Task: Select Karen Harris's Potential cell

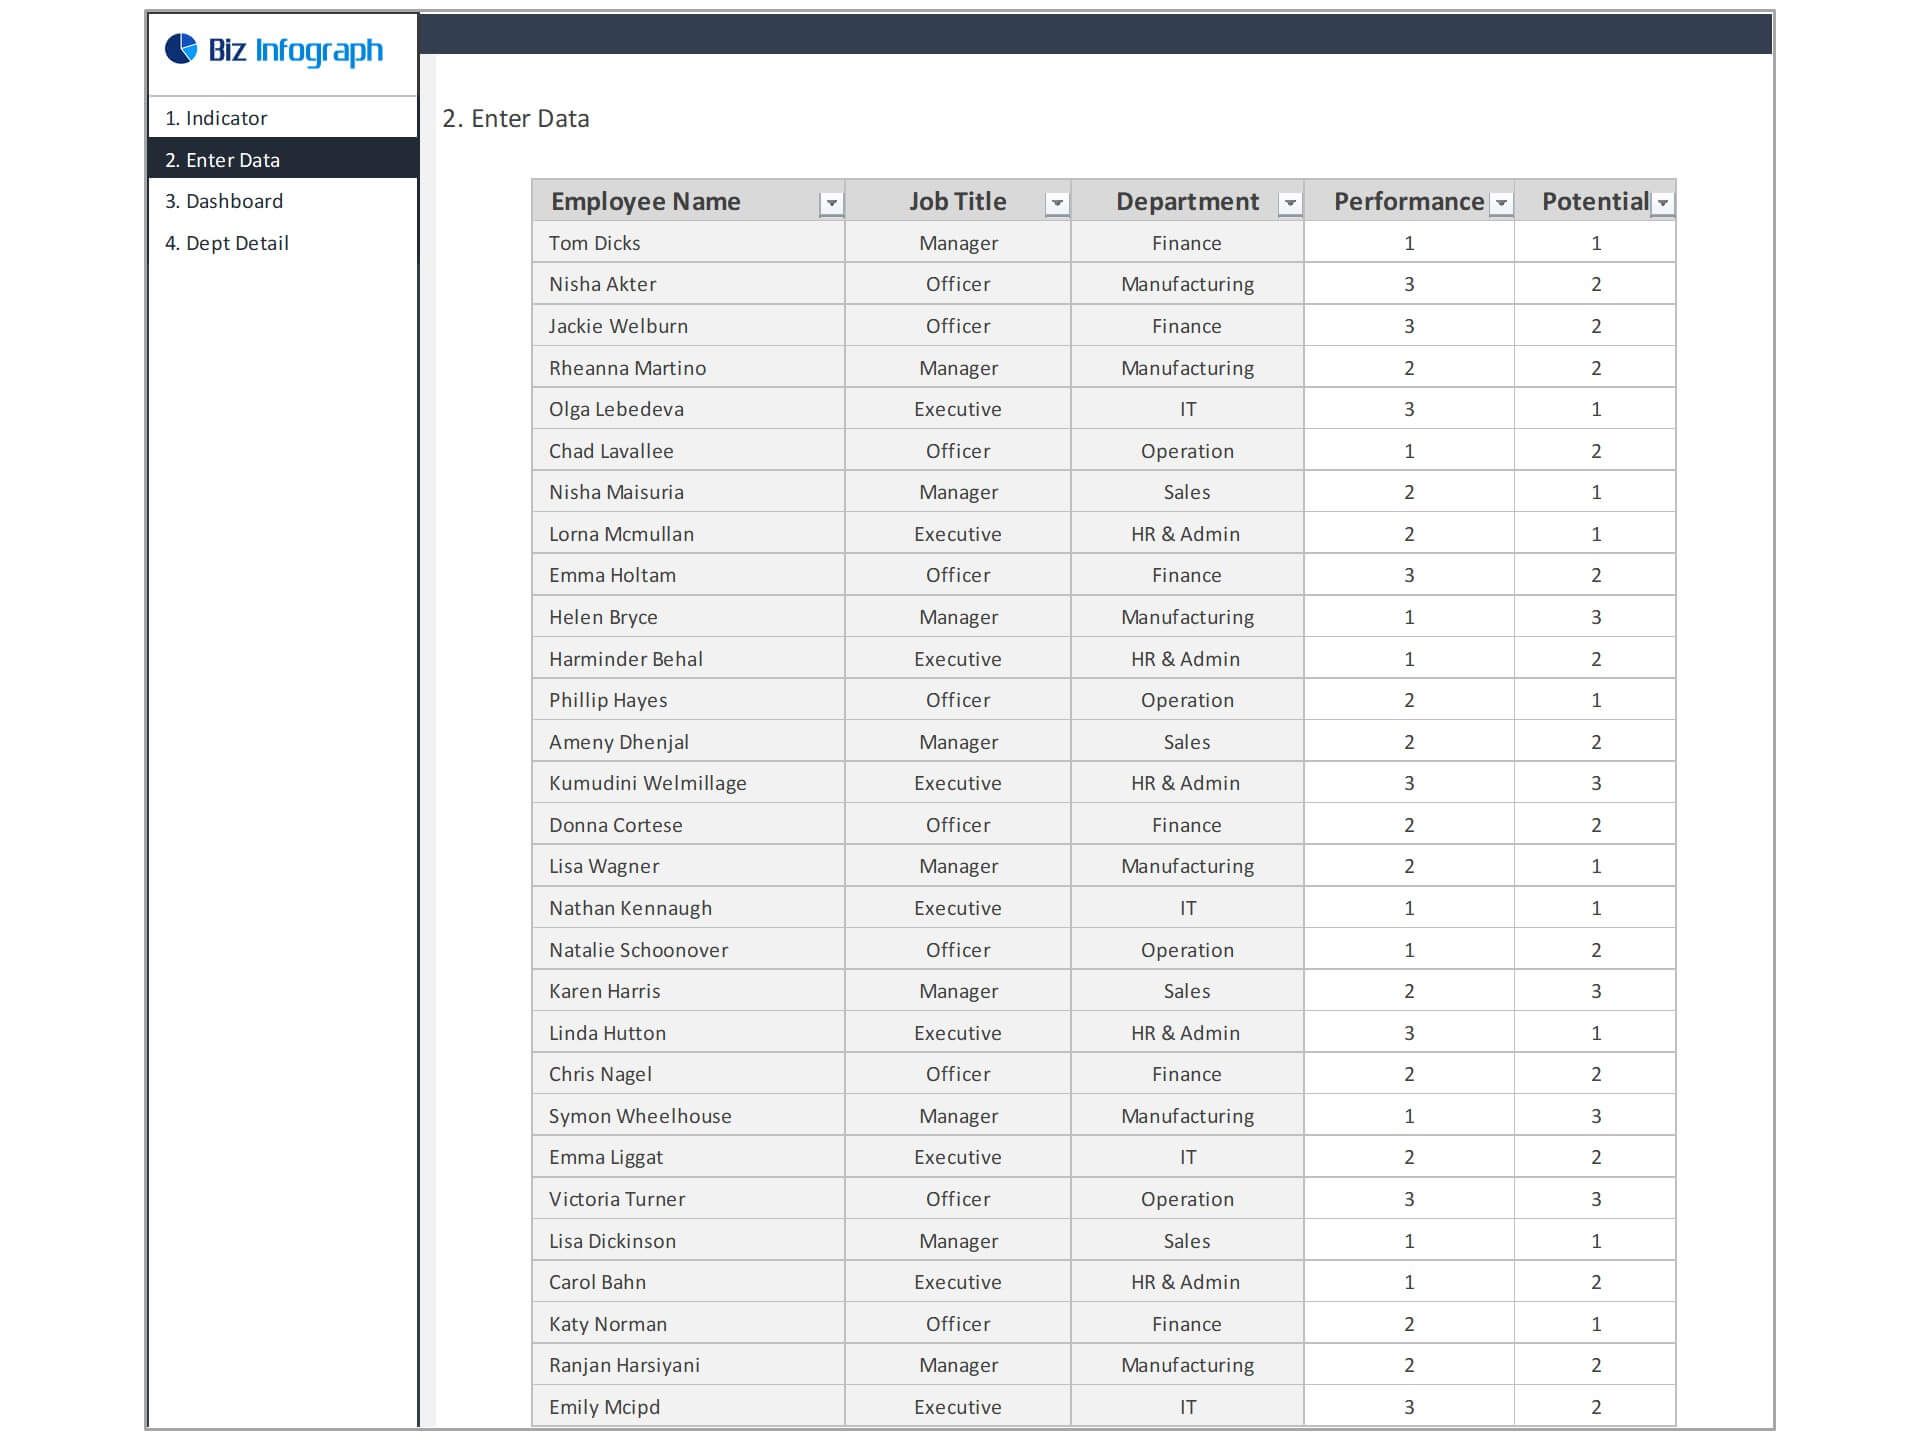Action: click(x=1595, y=991)
